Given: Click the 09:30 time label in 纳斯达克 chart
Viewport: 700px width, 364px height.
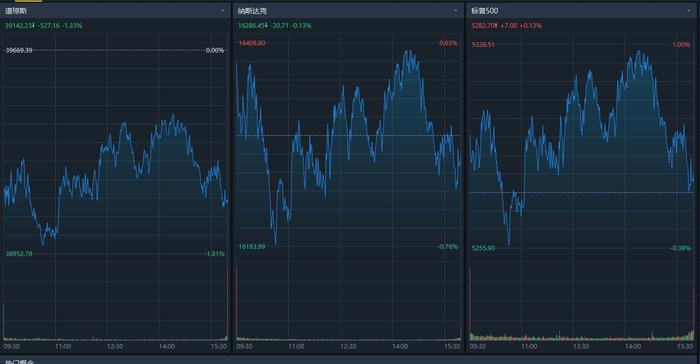Looking at the screenshot, I should 245,346.
